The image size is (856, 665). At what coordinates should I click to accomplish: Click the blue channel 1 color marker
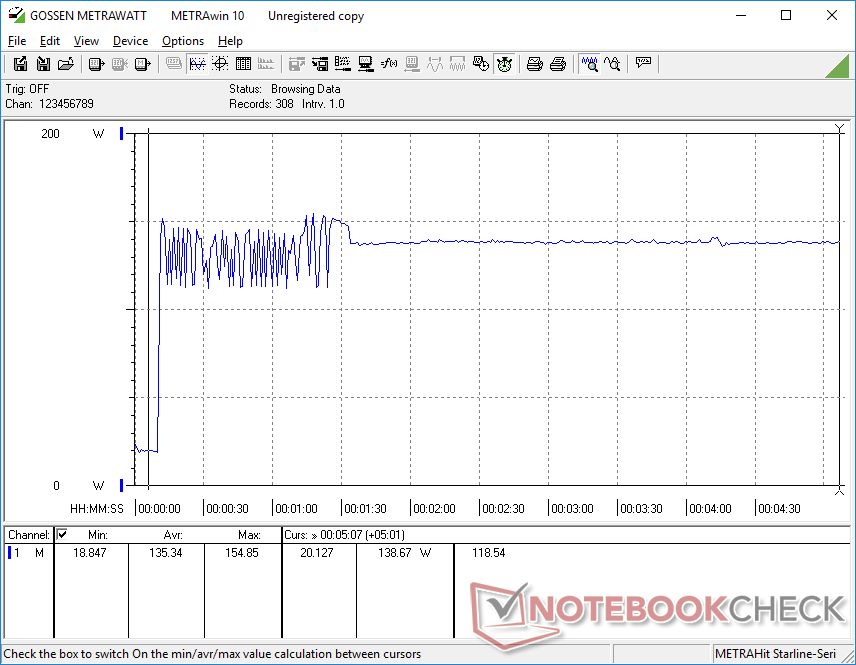[9, 553]
